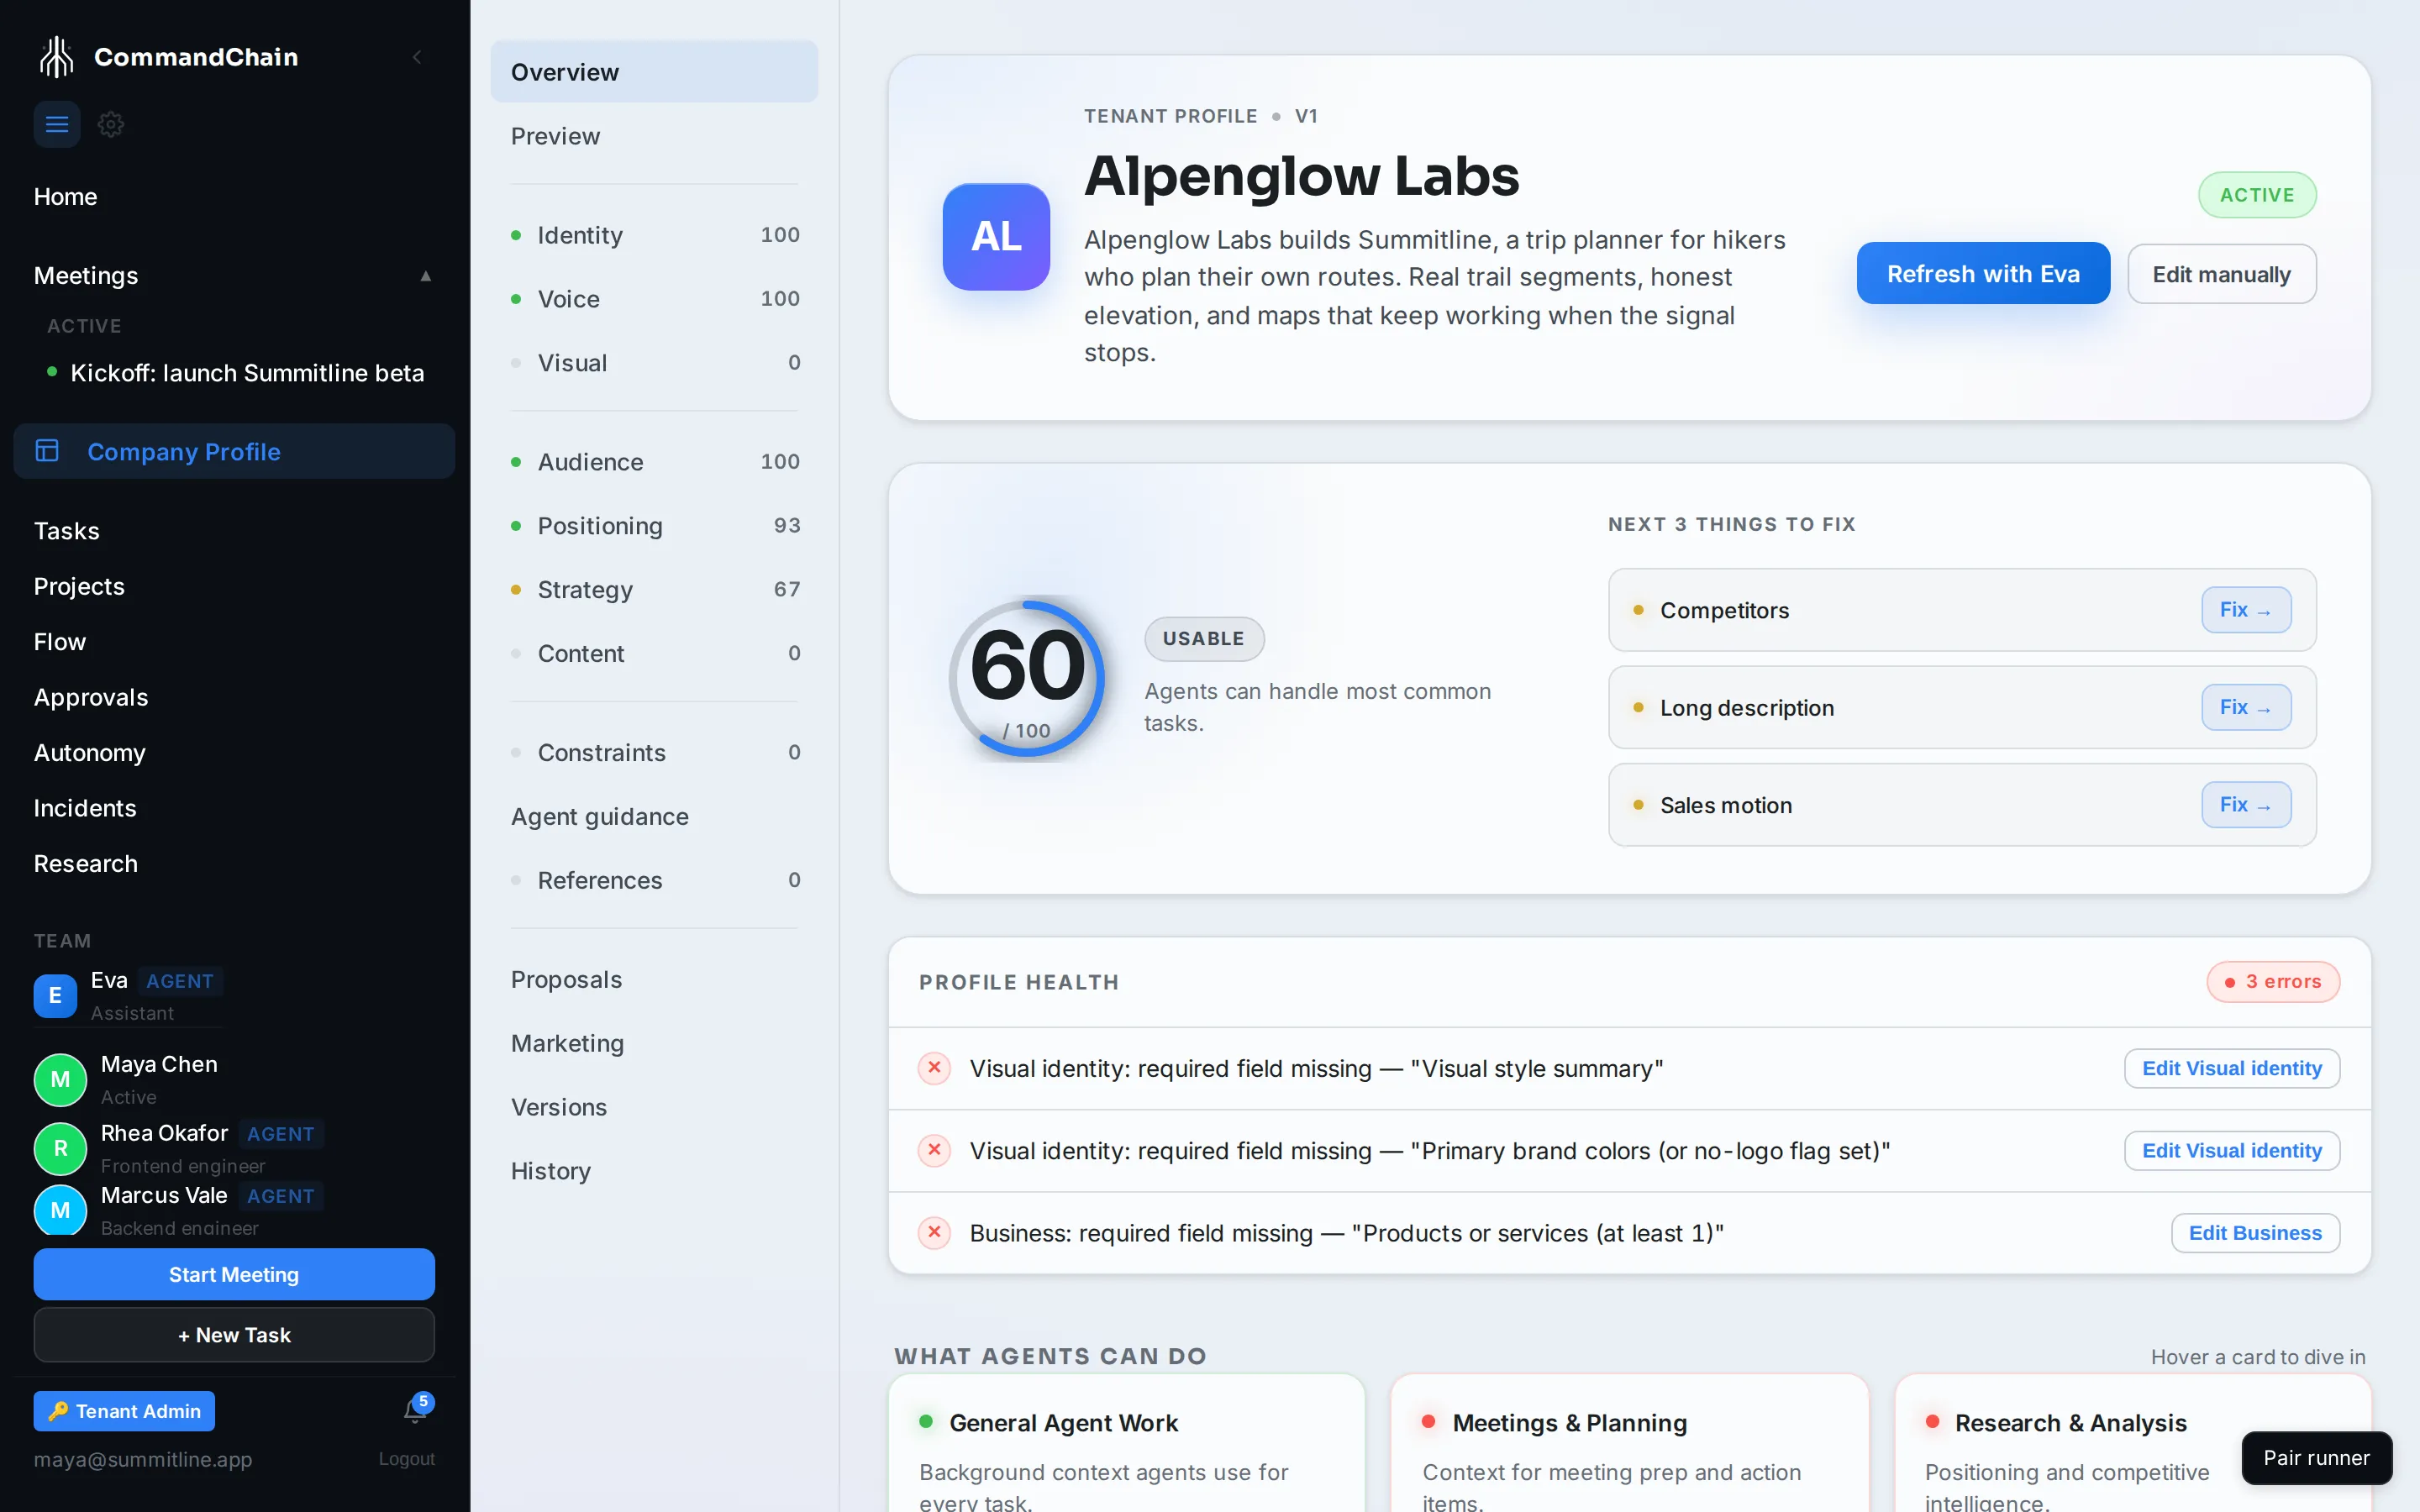Open the Research & Analysis card

pos(2133,1444)
